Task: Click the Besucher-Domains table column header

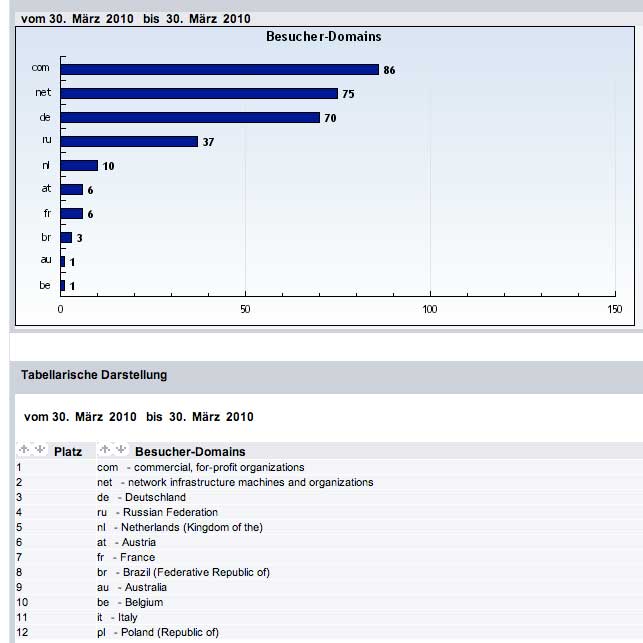Action: 190,452
